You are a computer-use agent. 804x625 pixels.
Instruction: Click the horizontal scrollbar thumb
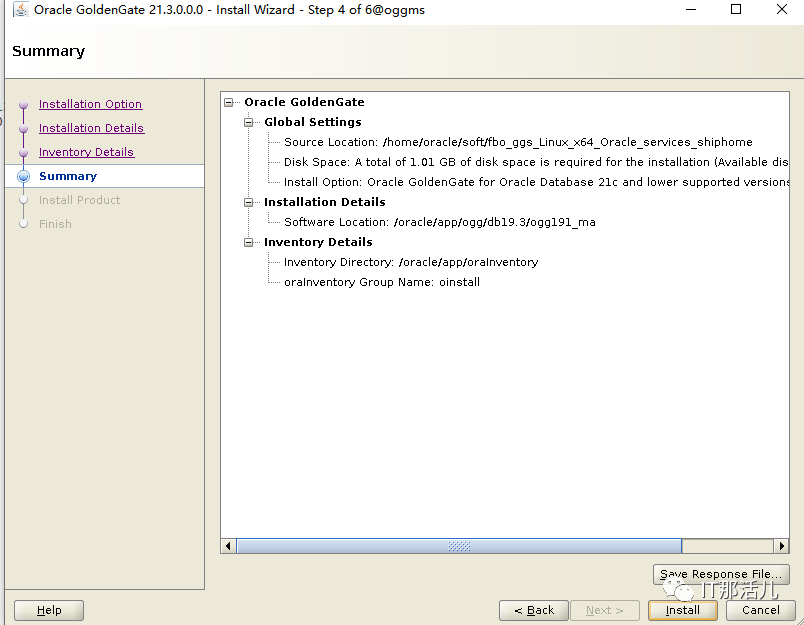(459, 546)
